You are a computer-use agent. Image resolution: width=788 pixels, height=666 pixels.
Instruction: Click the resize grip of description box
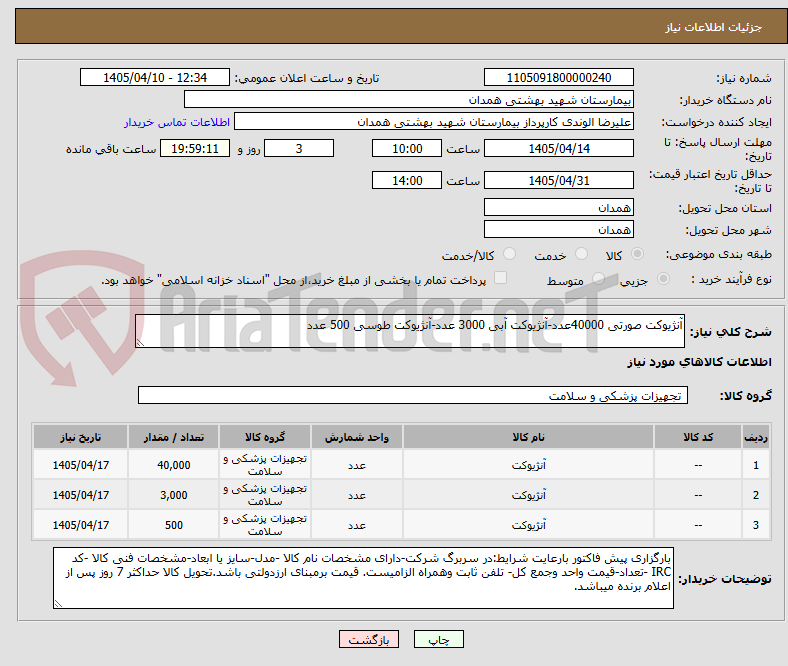coord(140,343)
